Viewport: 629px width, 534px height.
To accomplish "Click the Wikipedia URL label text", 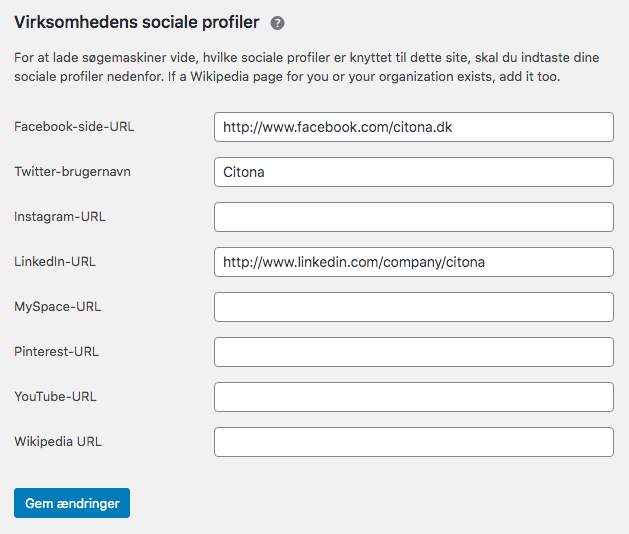I will pyautogui.click(x=58, y=441).
